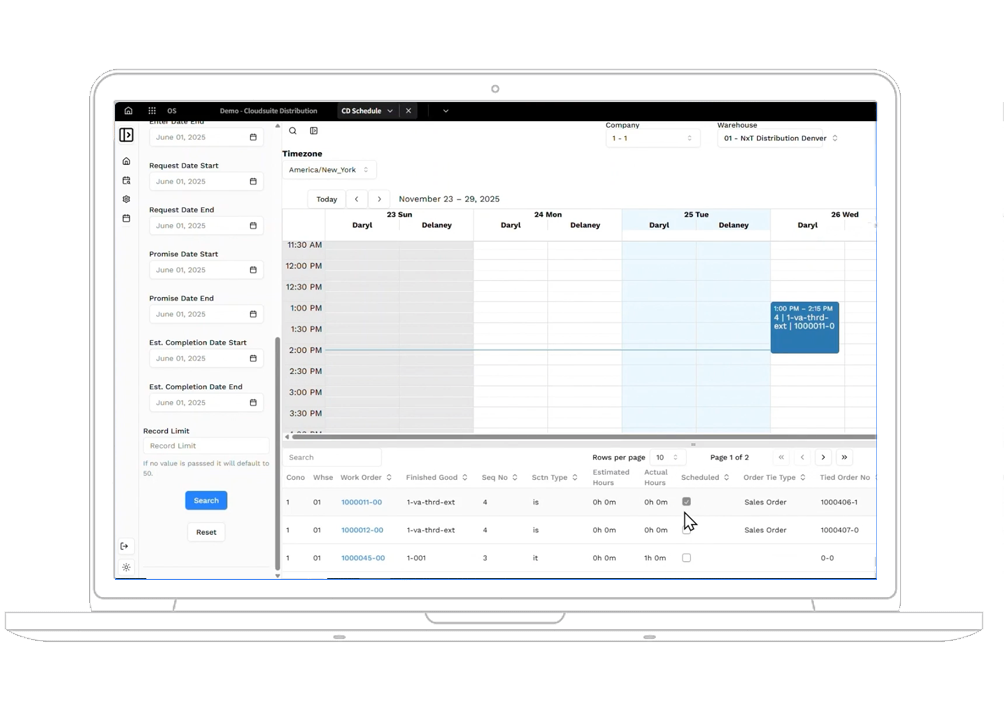Change the Rows per page dropdown
The width and height of the screenshot is (1004, 713).
[x=667, y=457]
